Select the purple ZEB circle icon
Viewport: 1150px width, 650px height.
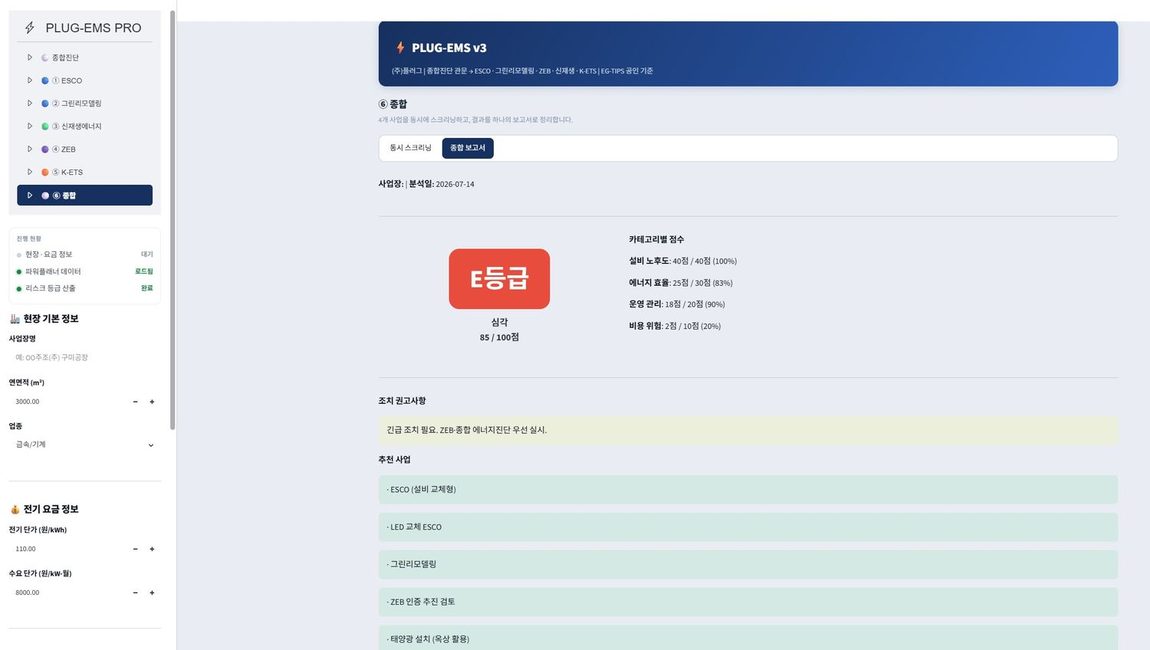pyautogui.click(x=45, y=149)
